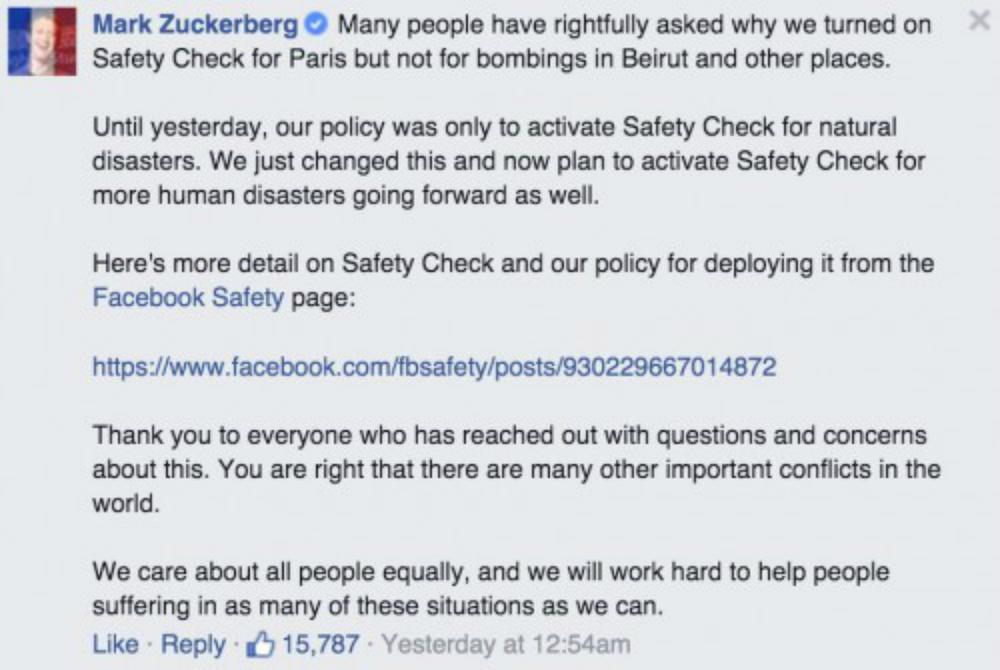Open the Facebook Safety page link
This screenshot has width=1000, height=670.
pyautogui.click(x=188, y=297)
